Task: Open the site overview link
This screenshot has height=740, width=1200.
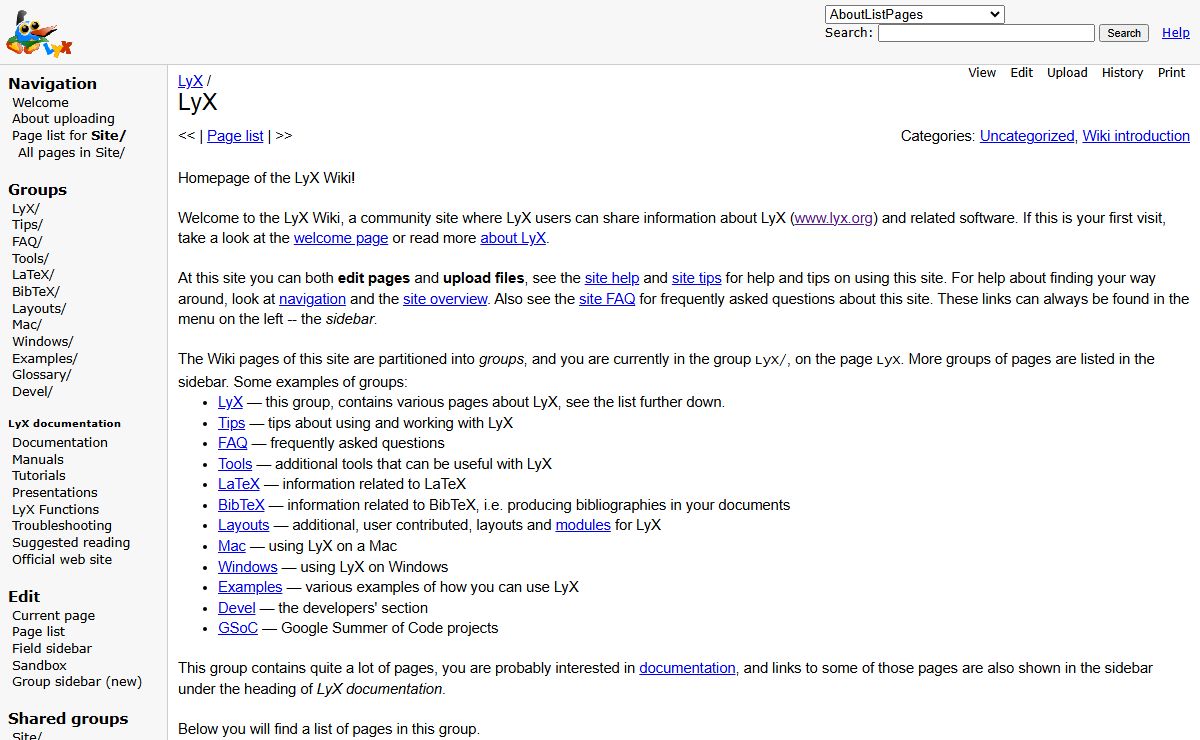Action: coord(445,299)
